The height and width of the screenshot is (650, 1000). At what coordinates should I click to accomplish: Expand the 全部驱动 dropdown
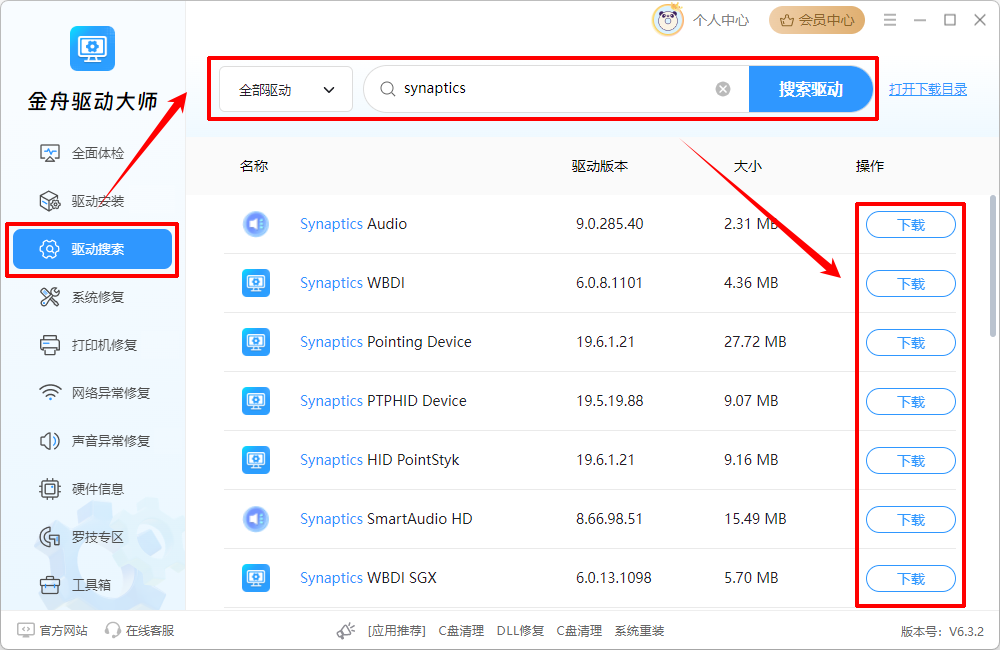tap(286, 89)
